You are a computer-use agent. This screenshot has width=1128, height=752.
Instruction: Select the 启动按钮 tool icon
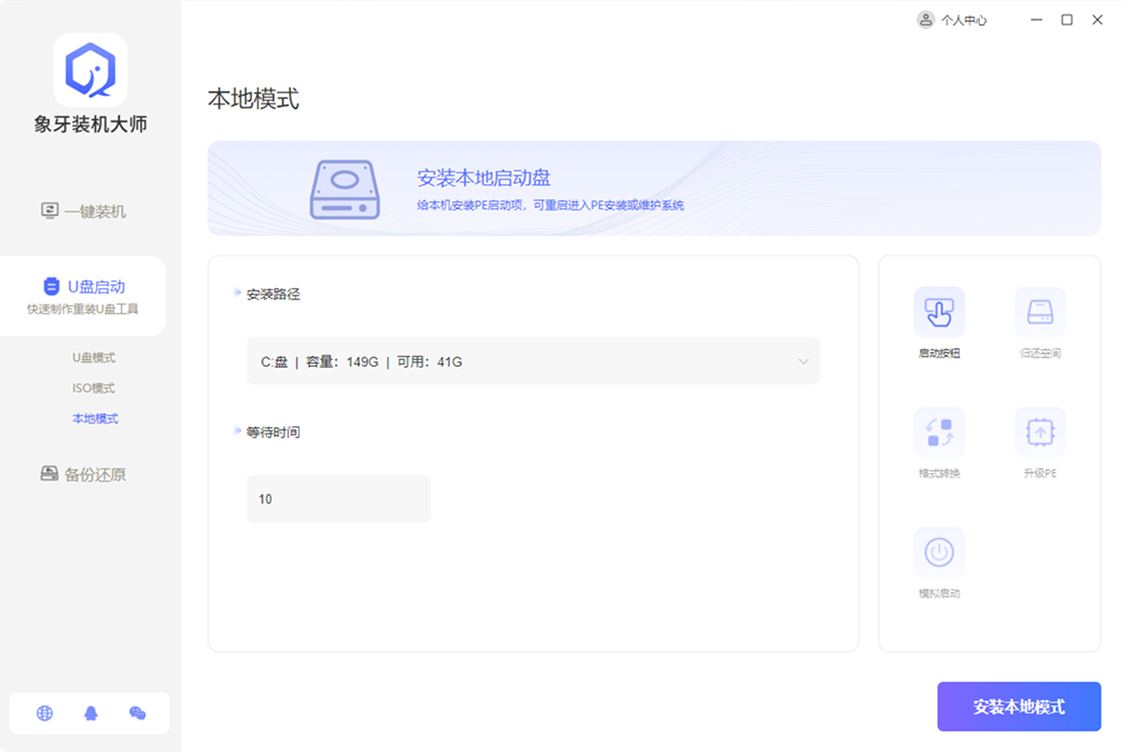pos(938,313)
